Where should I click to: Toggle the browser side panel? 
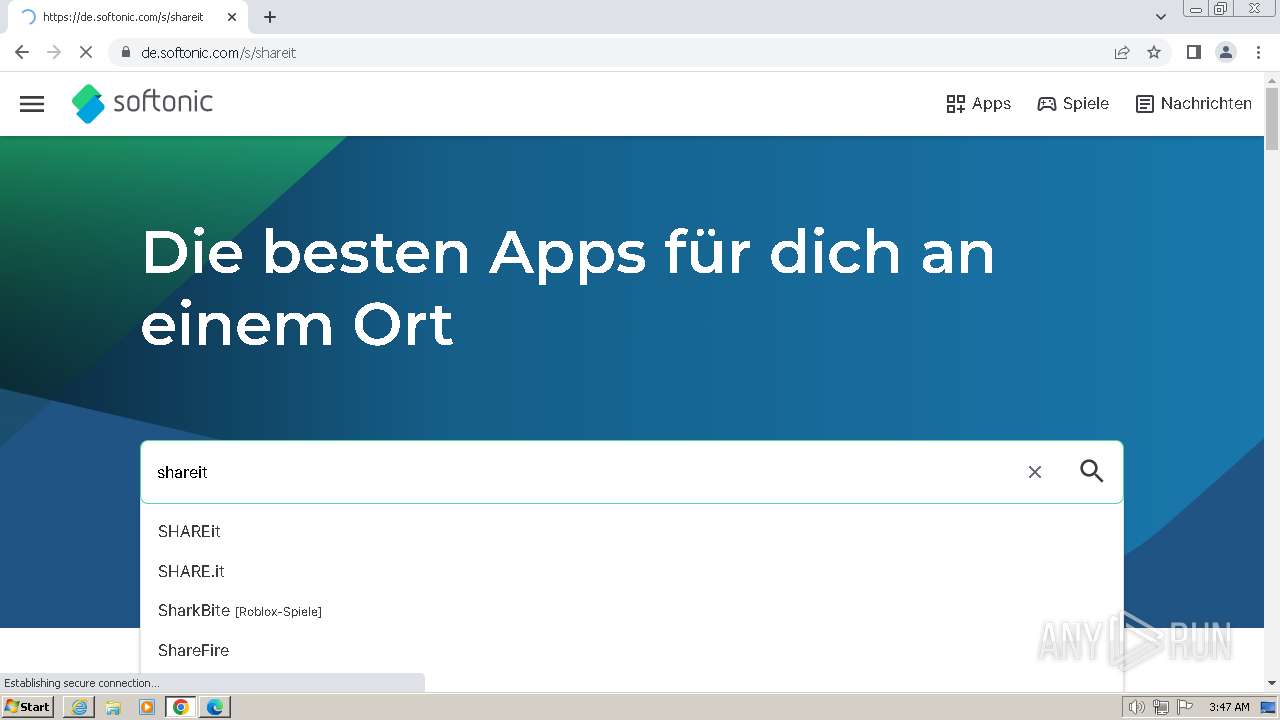pyautogui.click(x=1193, y=52)
